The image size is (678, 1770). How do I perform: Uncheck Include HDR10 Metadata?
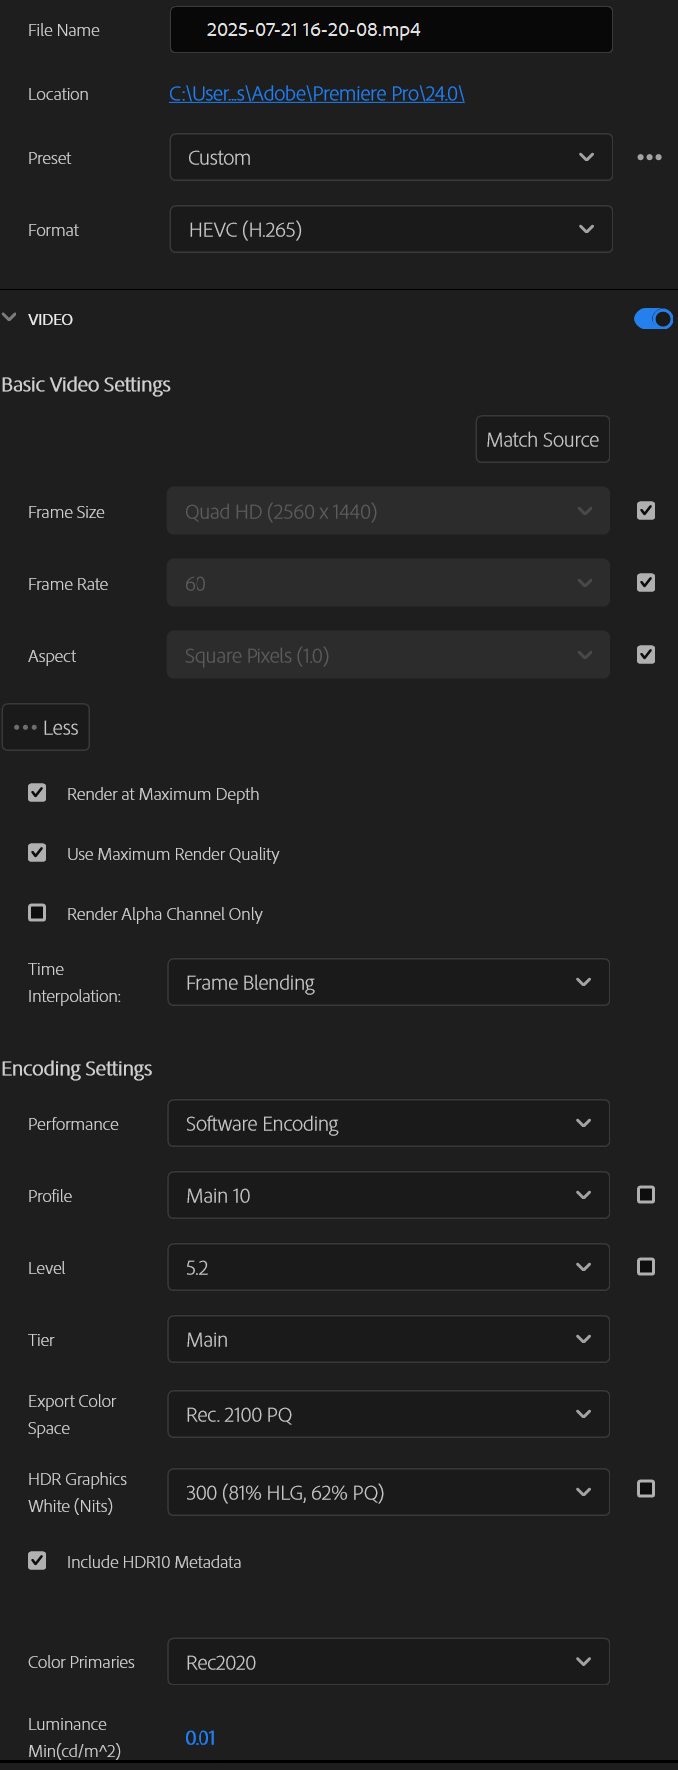[37, 1560]
